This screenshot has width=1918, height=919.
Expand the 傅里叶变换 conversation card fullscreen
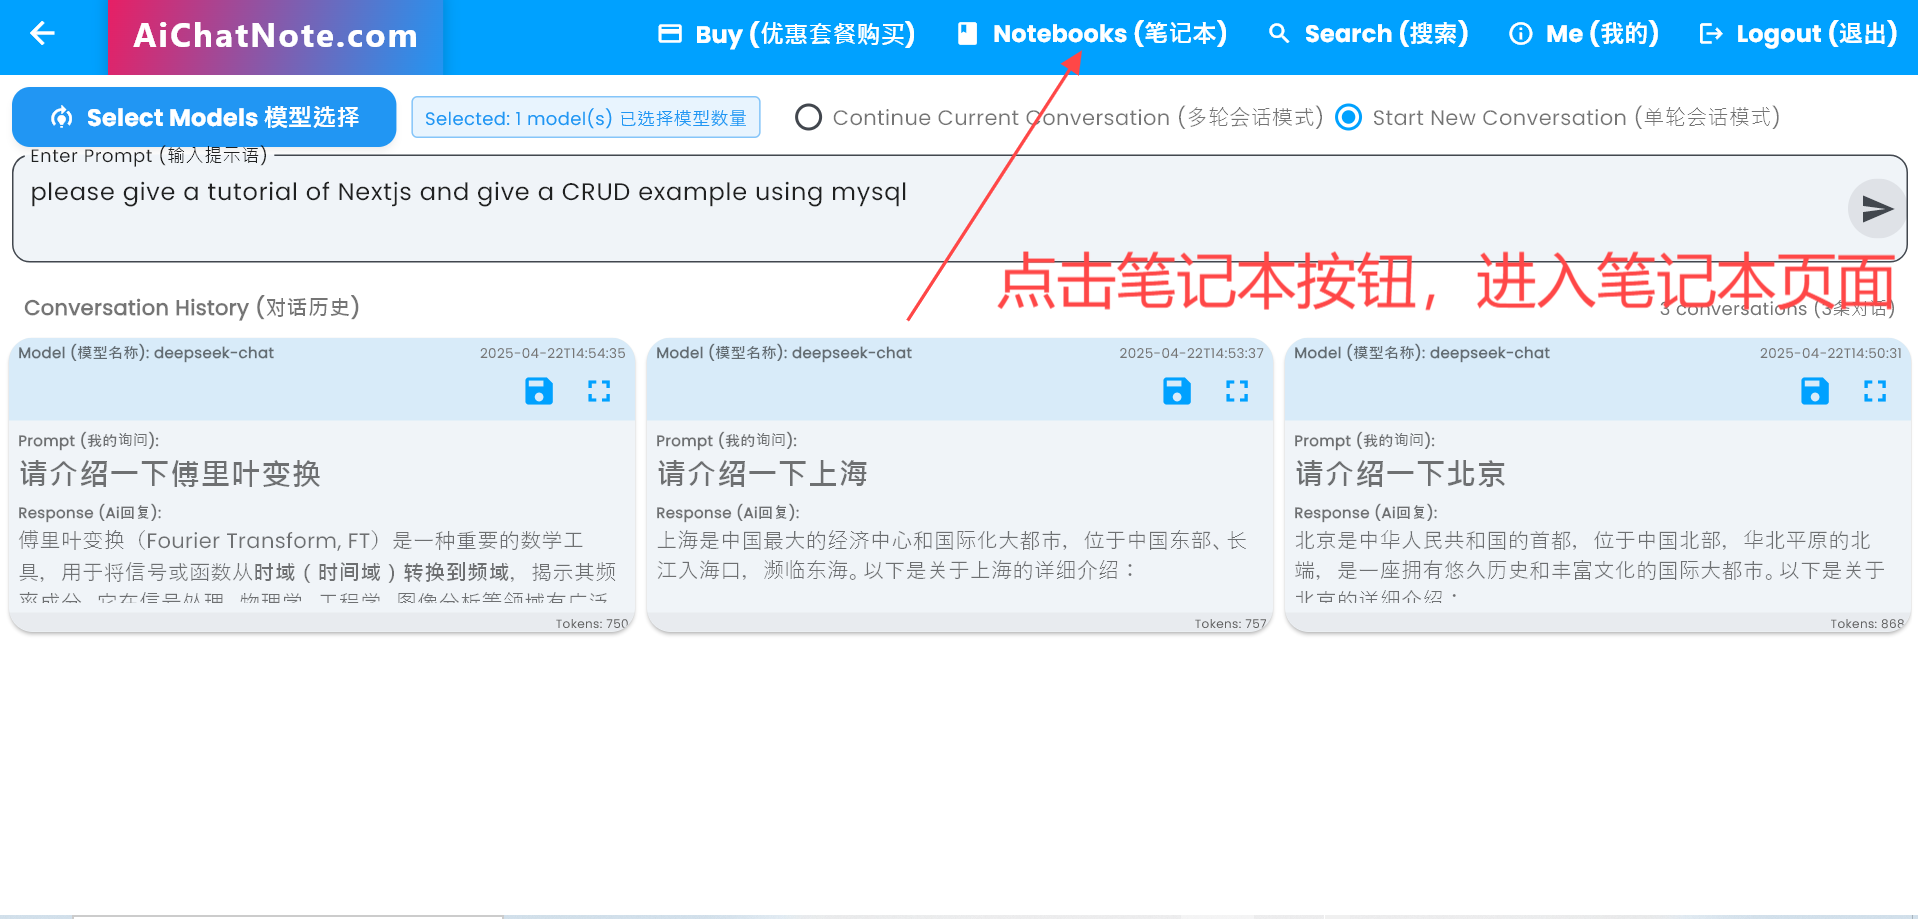tap(598, 391)
